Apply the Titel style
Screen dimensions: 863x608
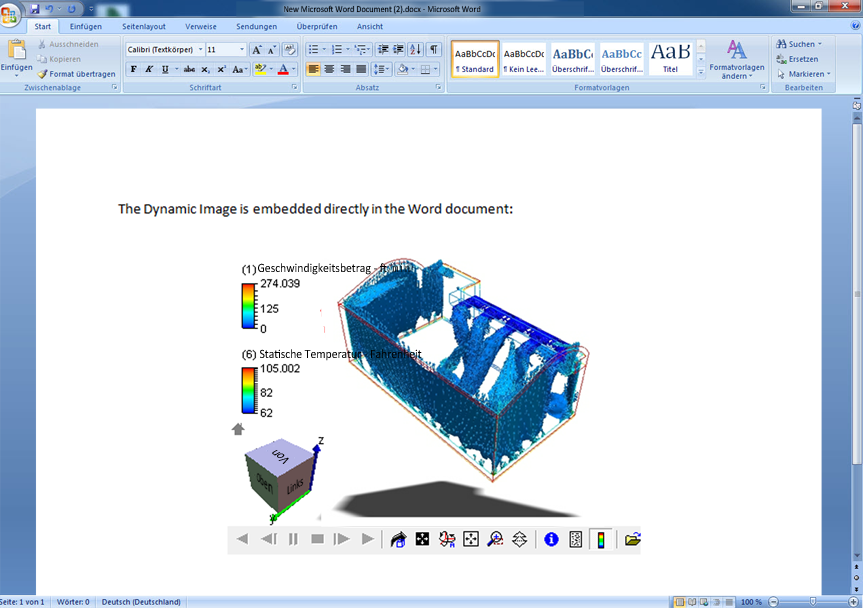coord(670,59)
